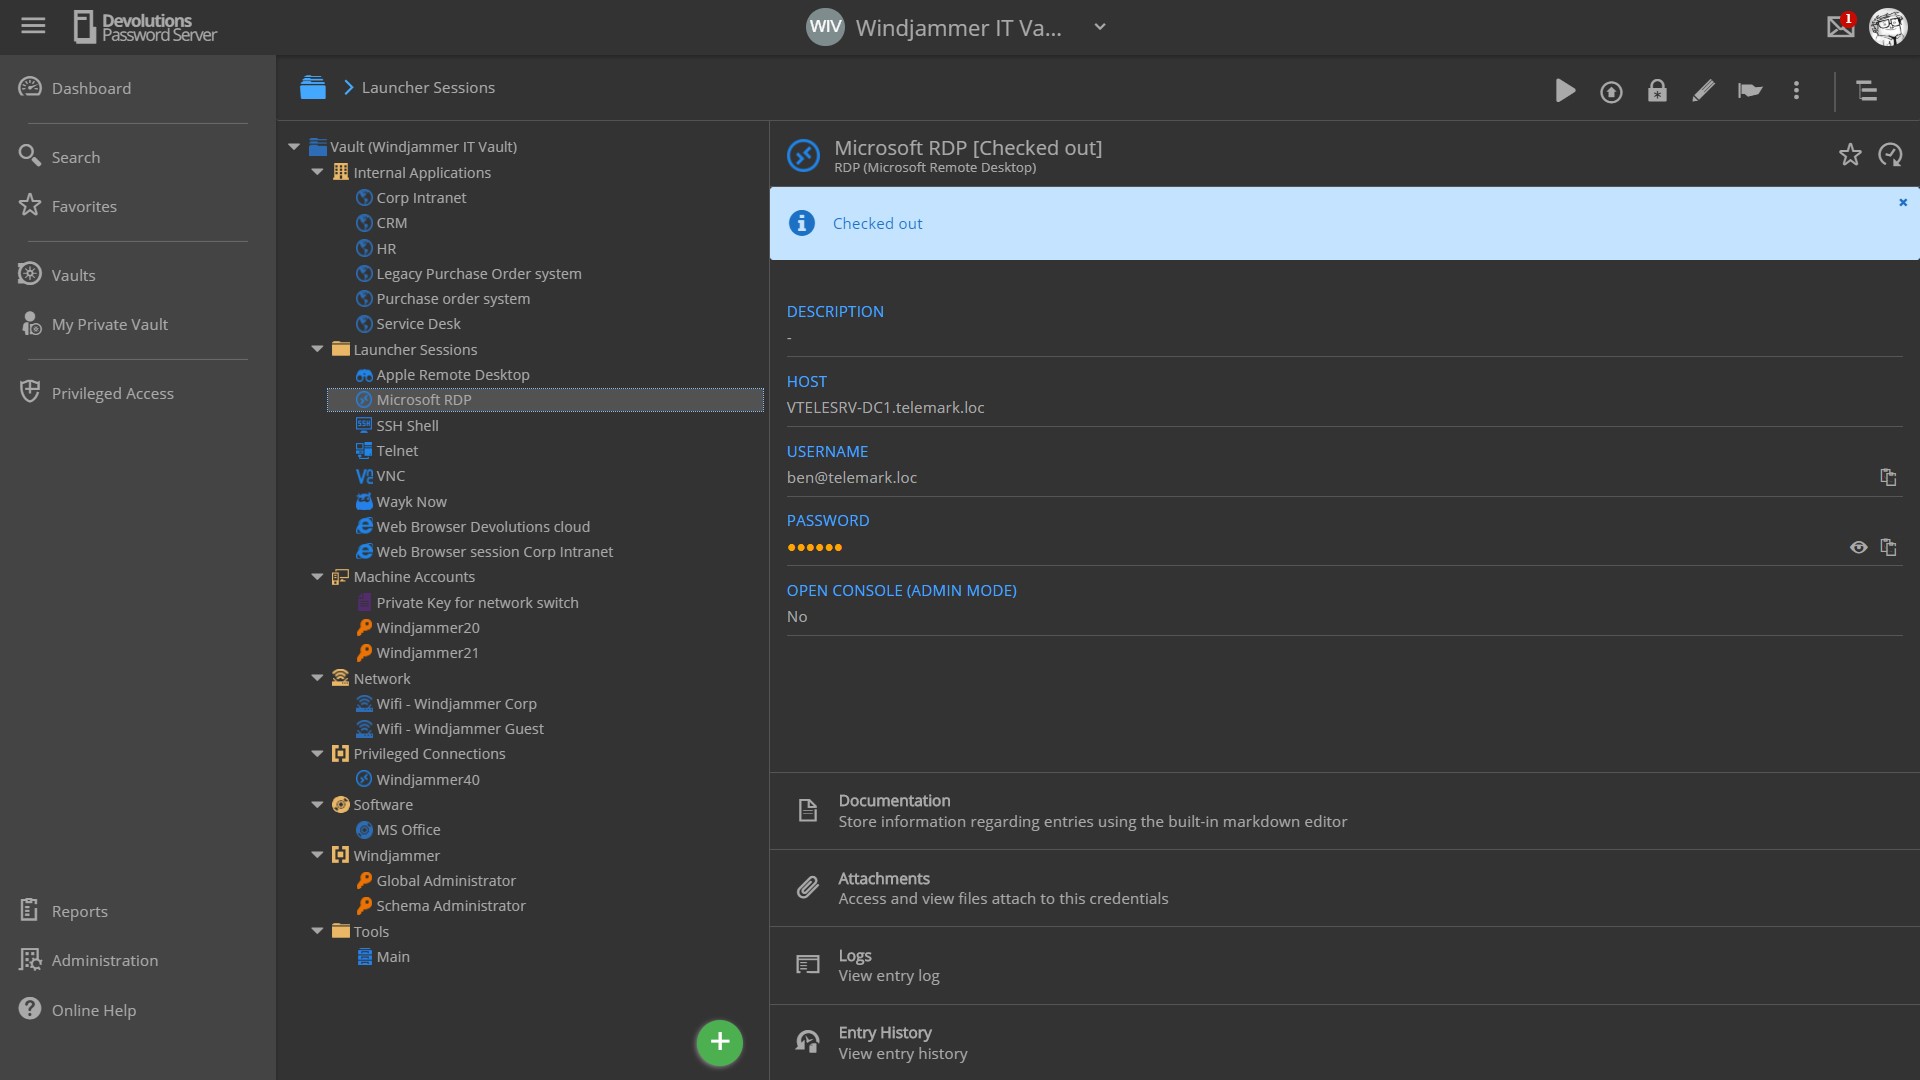Image resolution: width=1920 pixels, height=1080 pixels.
Task: Copy the username to clipboard
Action: pyautogui.click(x=1888, y=476)
